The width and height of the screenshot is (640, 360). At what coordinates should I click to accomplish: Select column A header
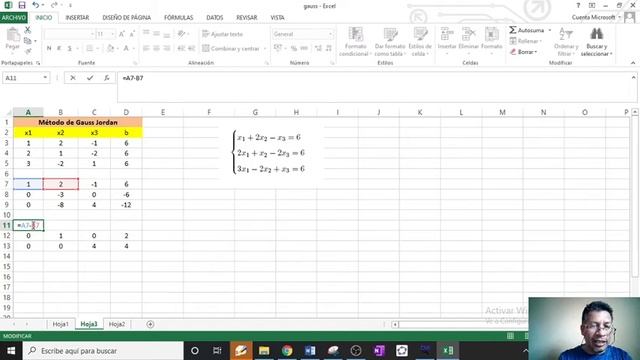coord(28,112)
